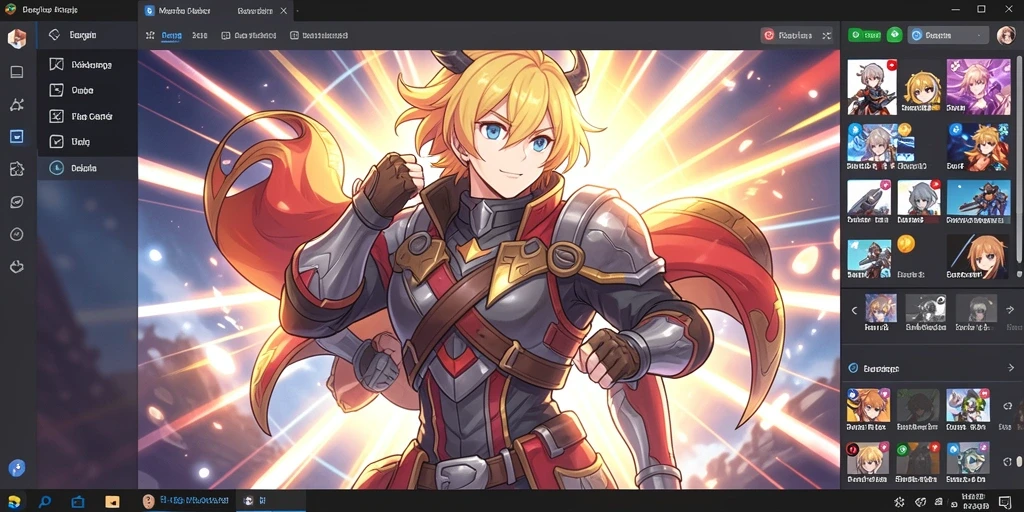Select the purple-haired character thumbnail
This screenshot has width=1024, height=512.
pyautogui.click(x=978, y=87)
